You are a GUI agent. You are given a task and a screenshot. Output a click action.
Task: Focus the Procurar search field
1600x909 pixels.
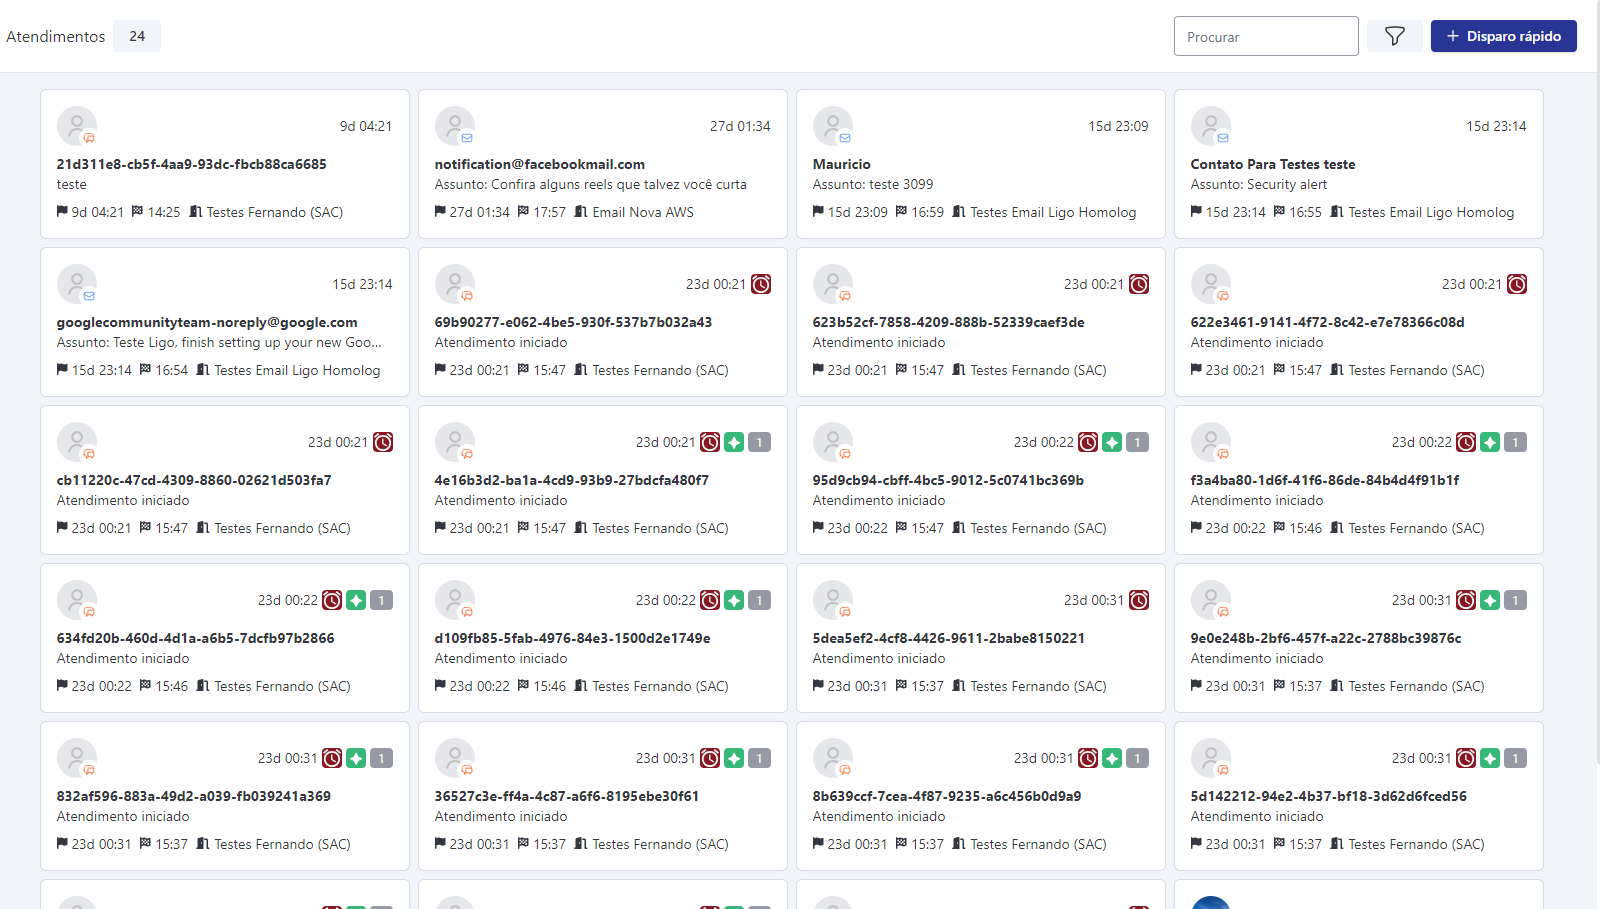[x=1266, y=36]
